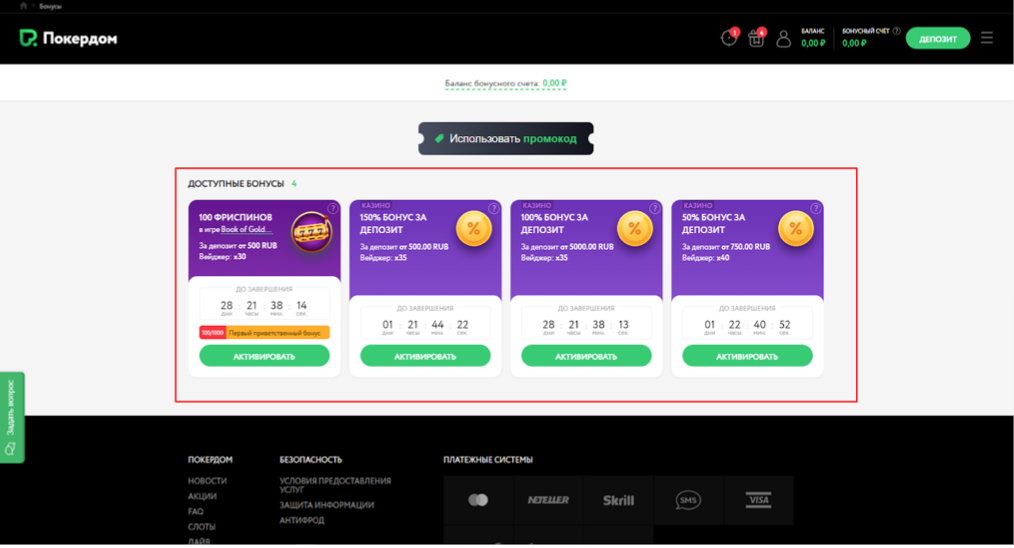1014x548 pixels.
Task: Open the target icon with badge 1
Action: [x=728, y=39]
